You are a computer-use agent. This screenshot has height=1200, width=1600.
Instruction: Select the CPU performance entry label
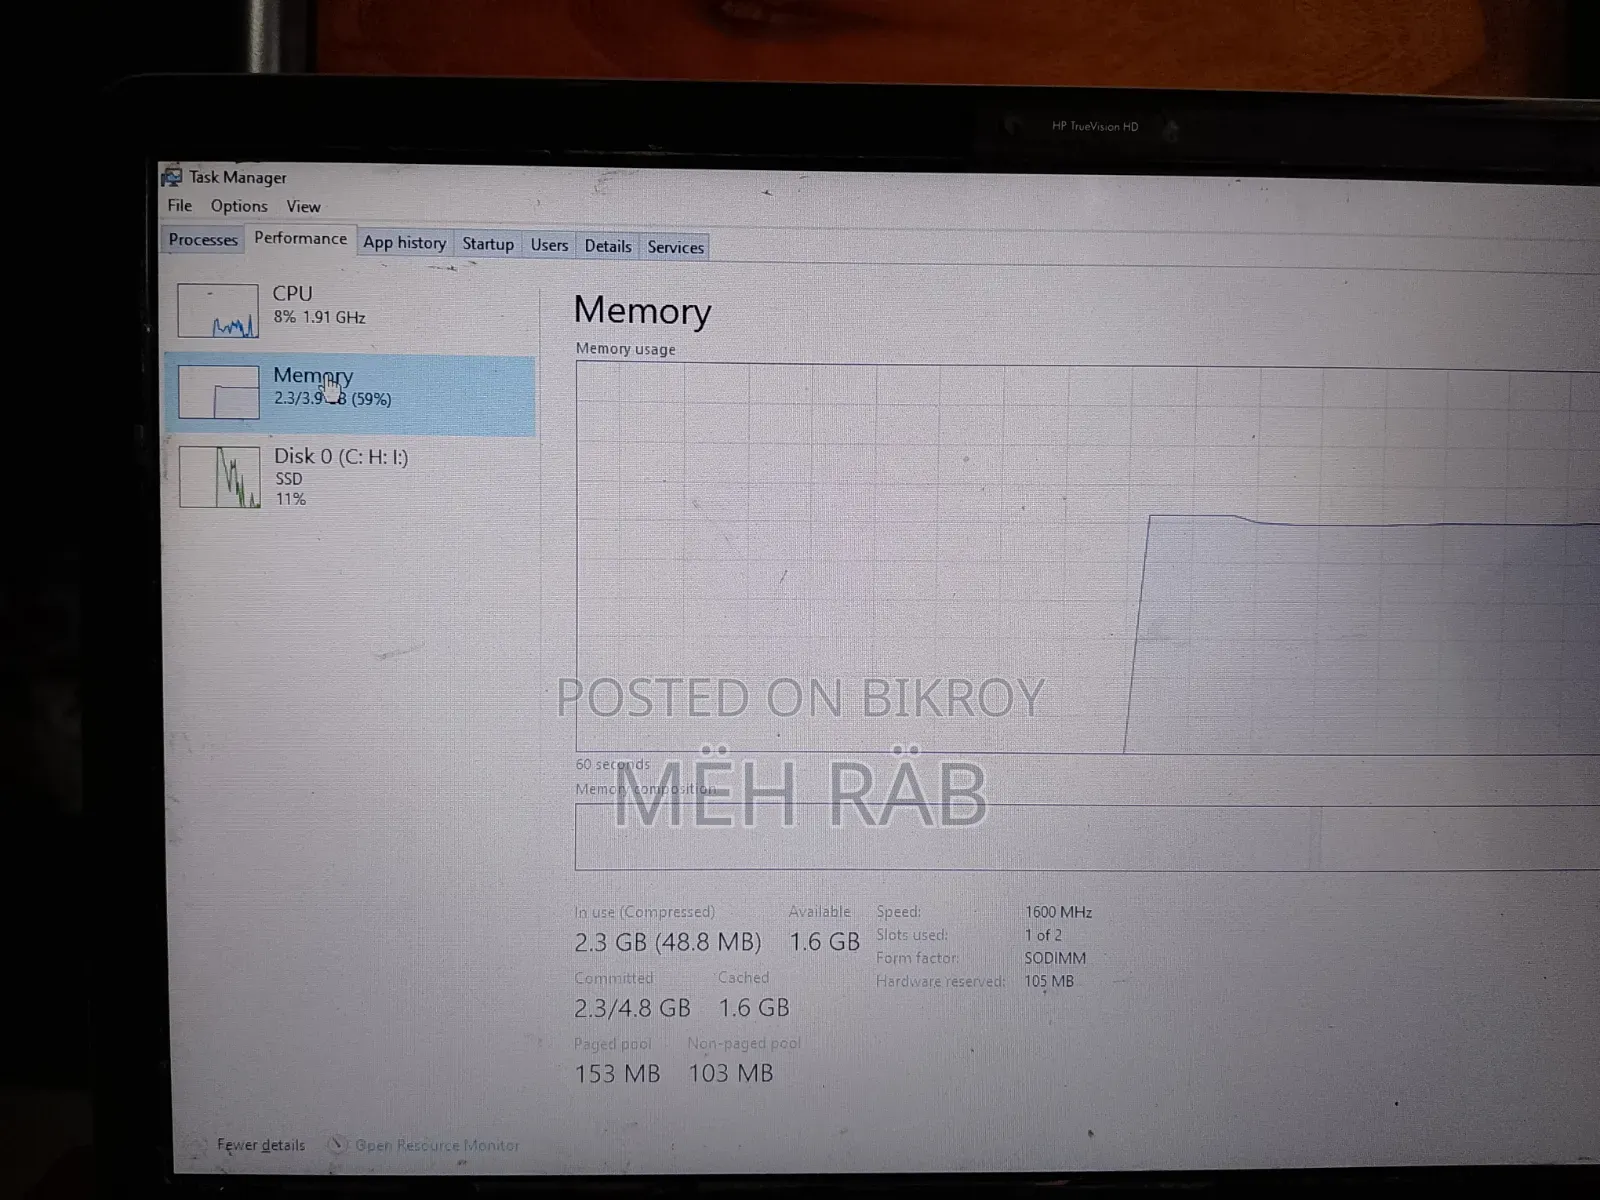click(292, 293)
